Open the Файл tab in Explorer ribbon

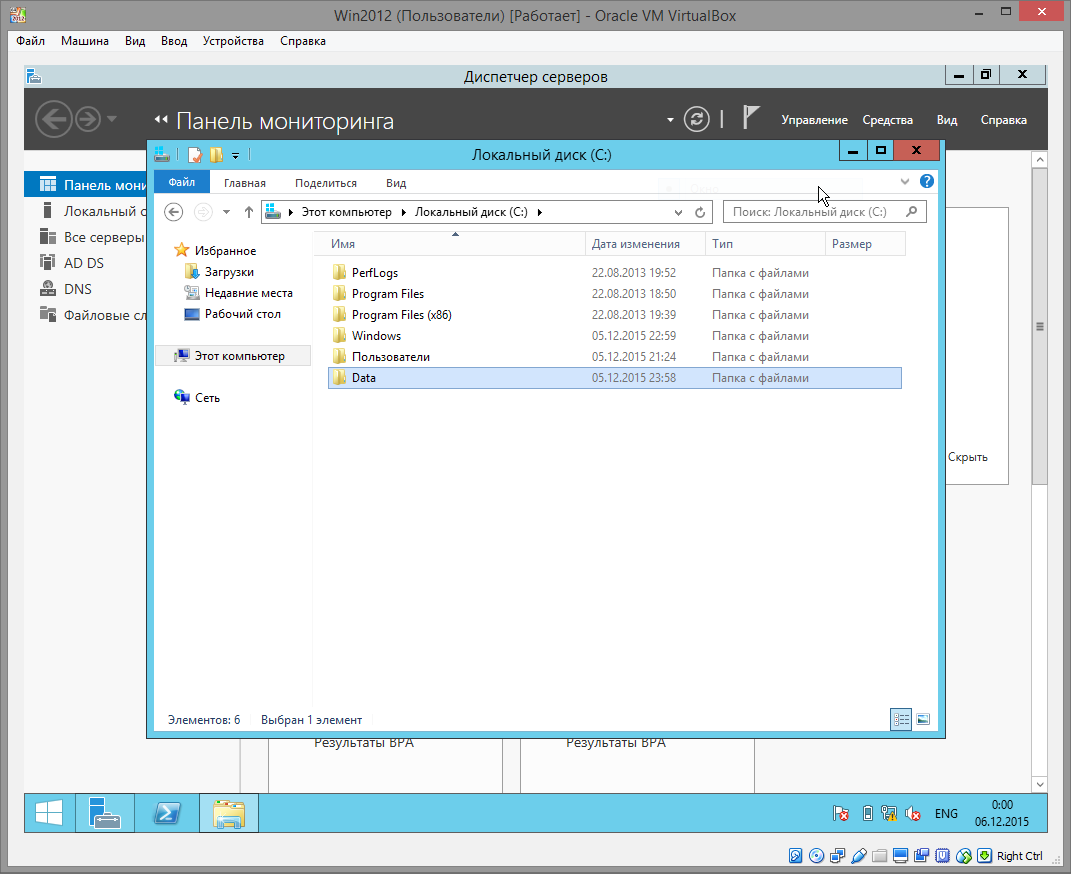click(x=182, y=182)
